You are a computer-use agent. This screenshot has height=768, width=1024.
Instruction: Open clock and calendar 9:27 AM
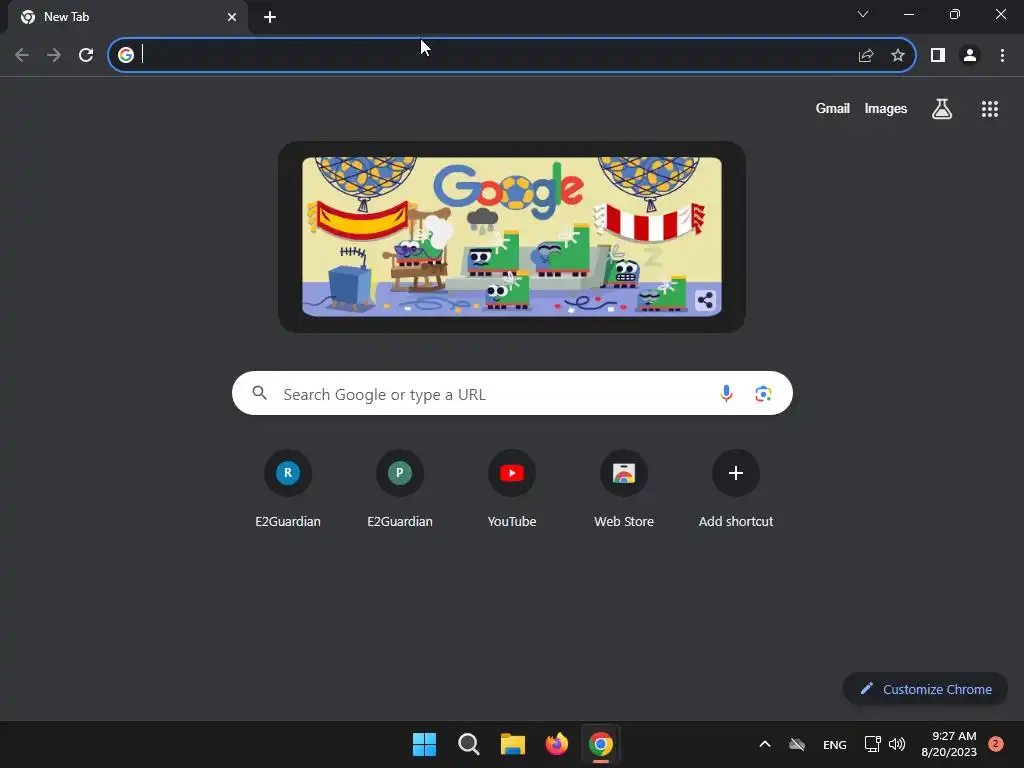(949, 744)
